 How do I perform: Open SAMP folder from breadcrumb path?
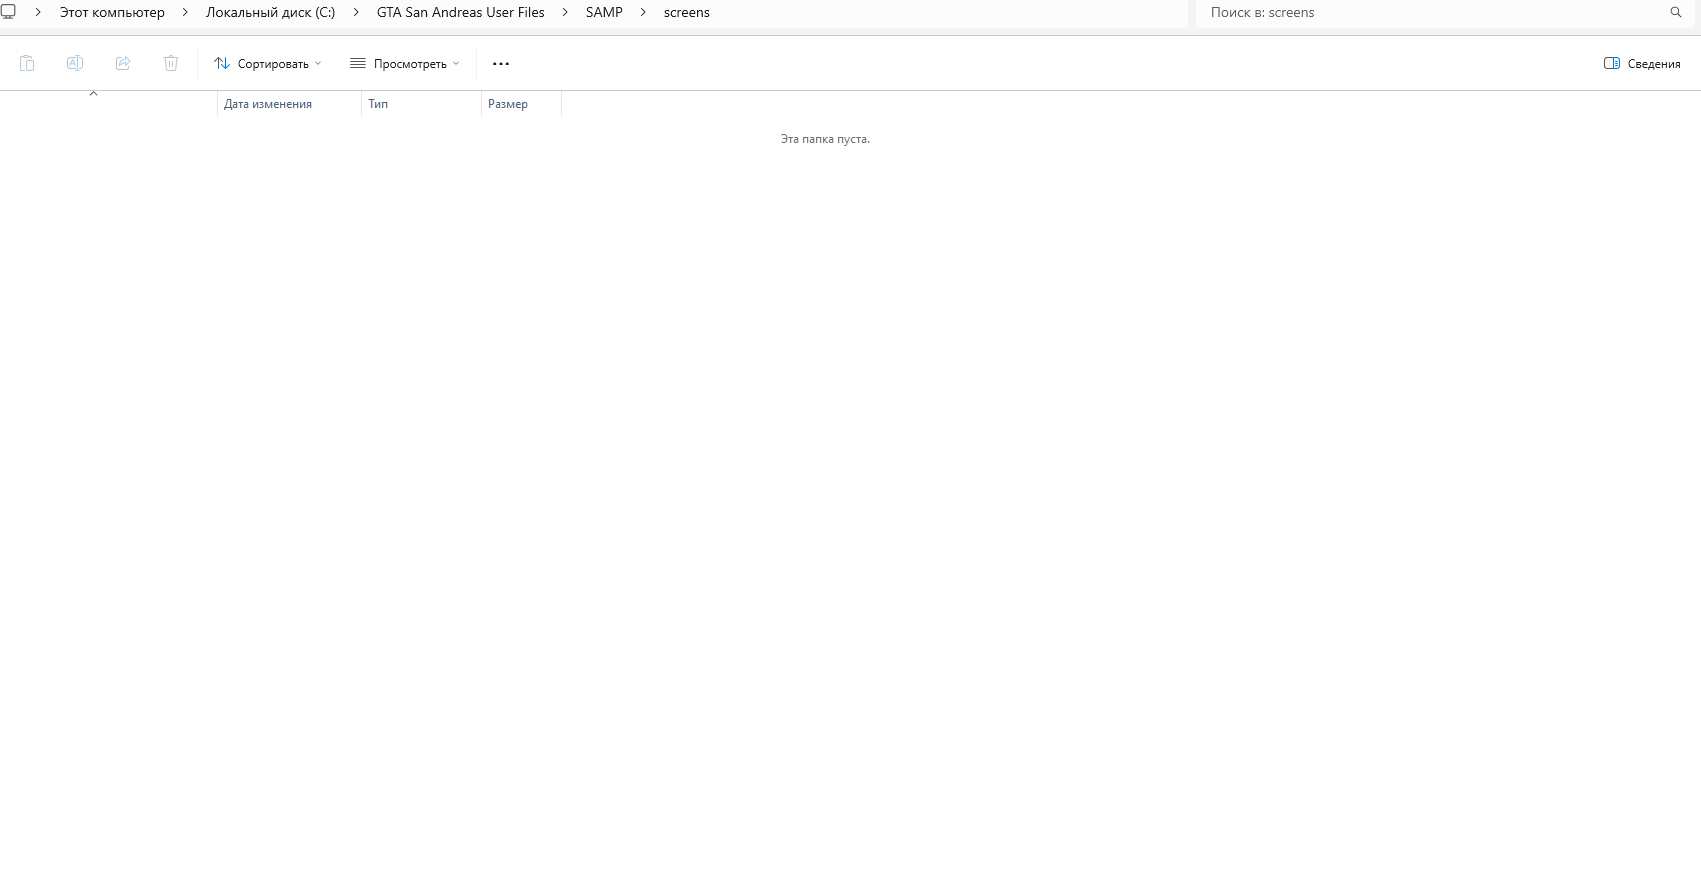click(x=604, y=12)
